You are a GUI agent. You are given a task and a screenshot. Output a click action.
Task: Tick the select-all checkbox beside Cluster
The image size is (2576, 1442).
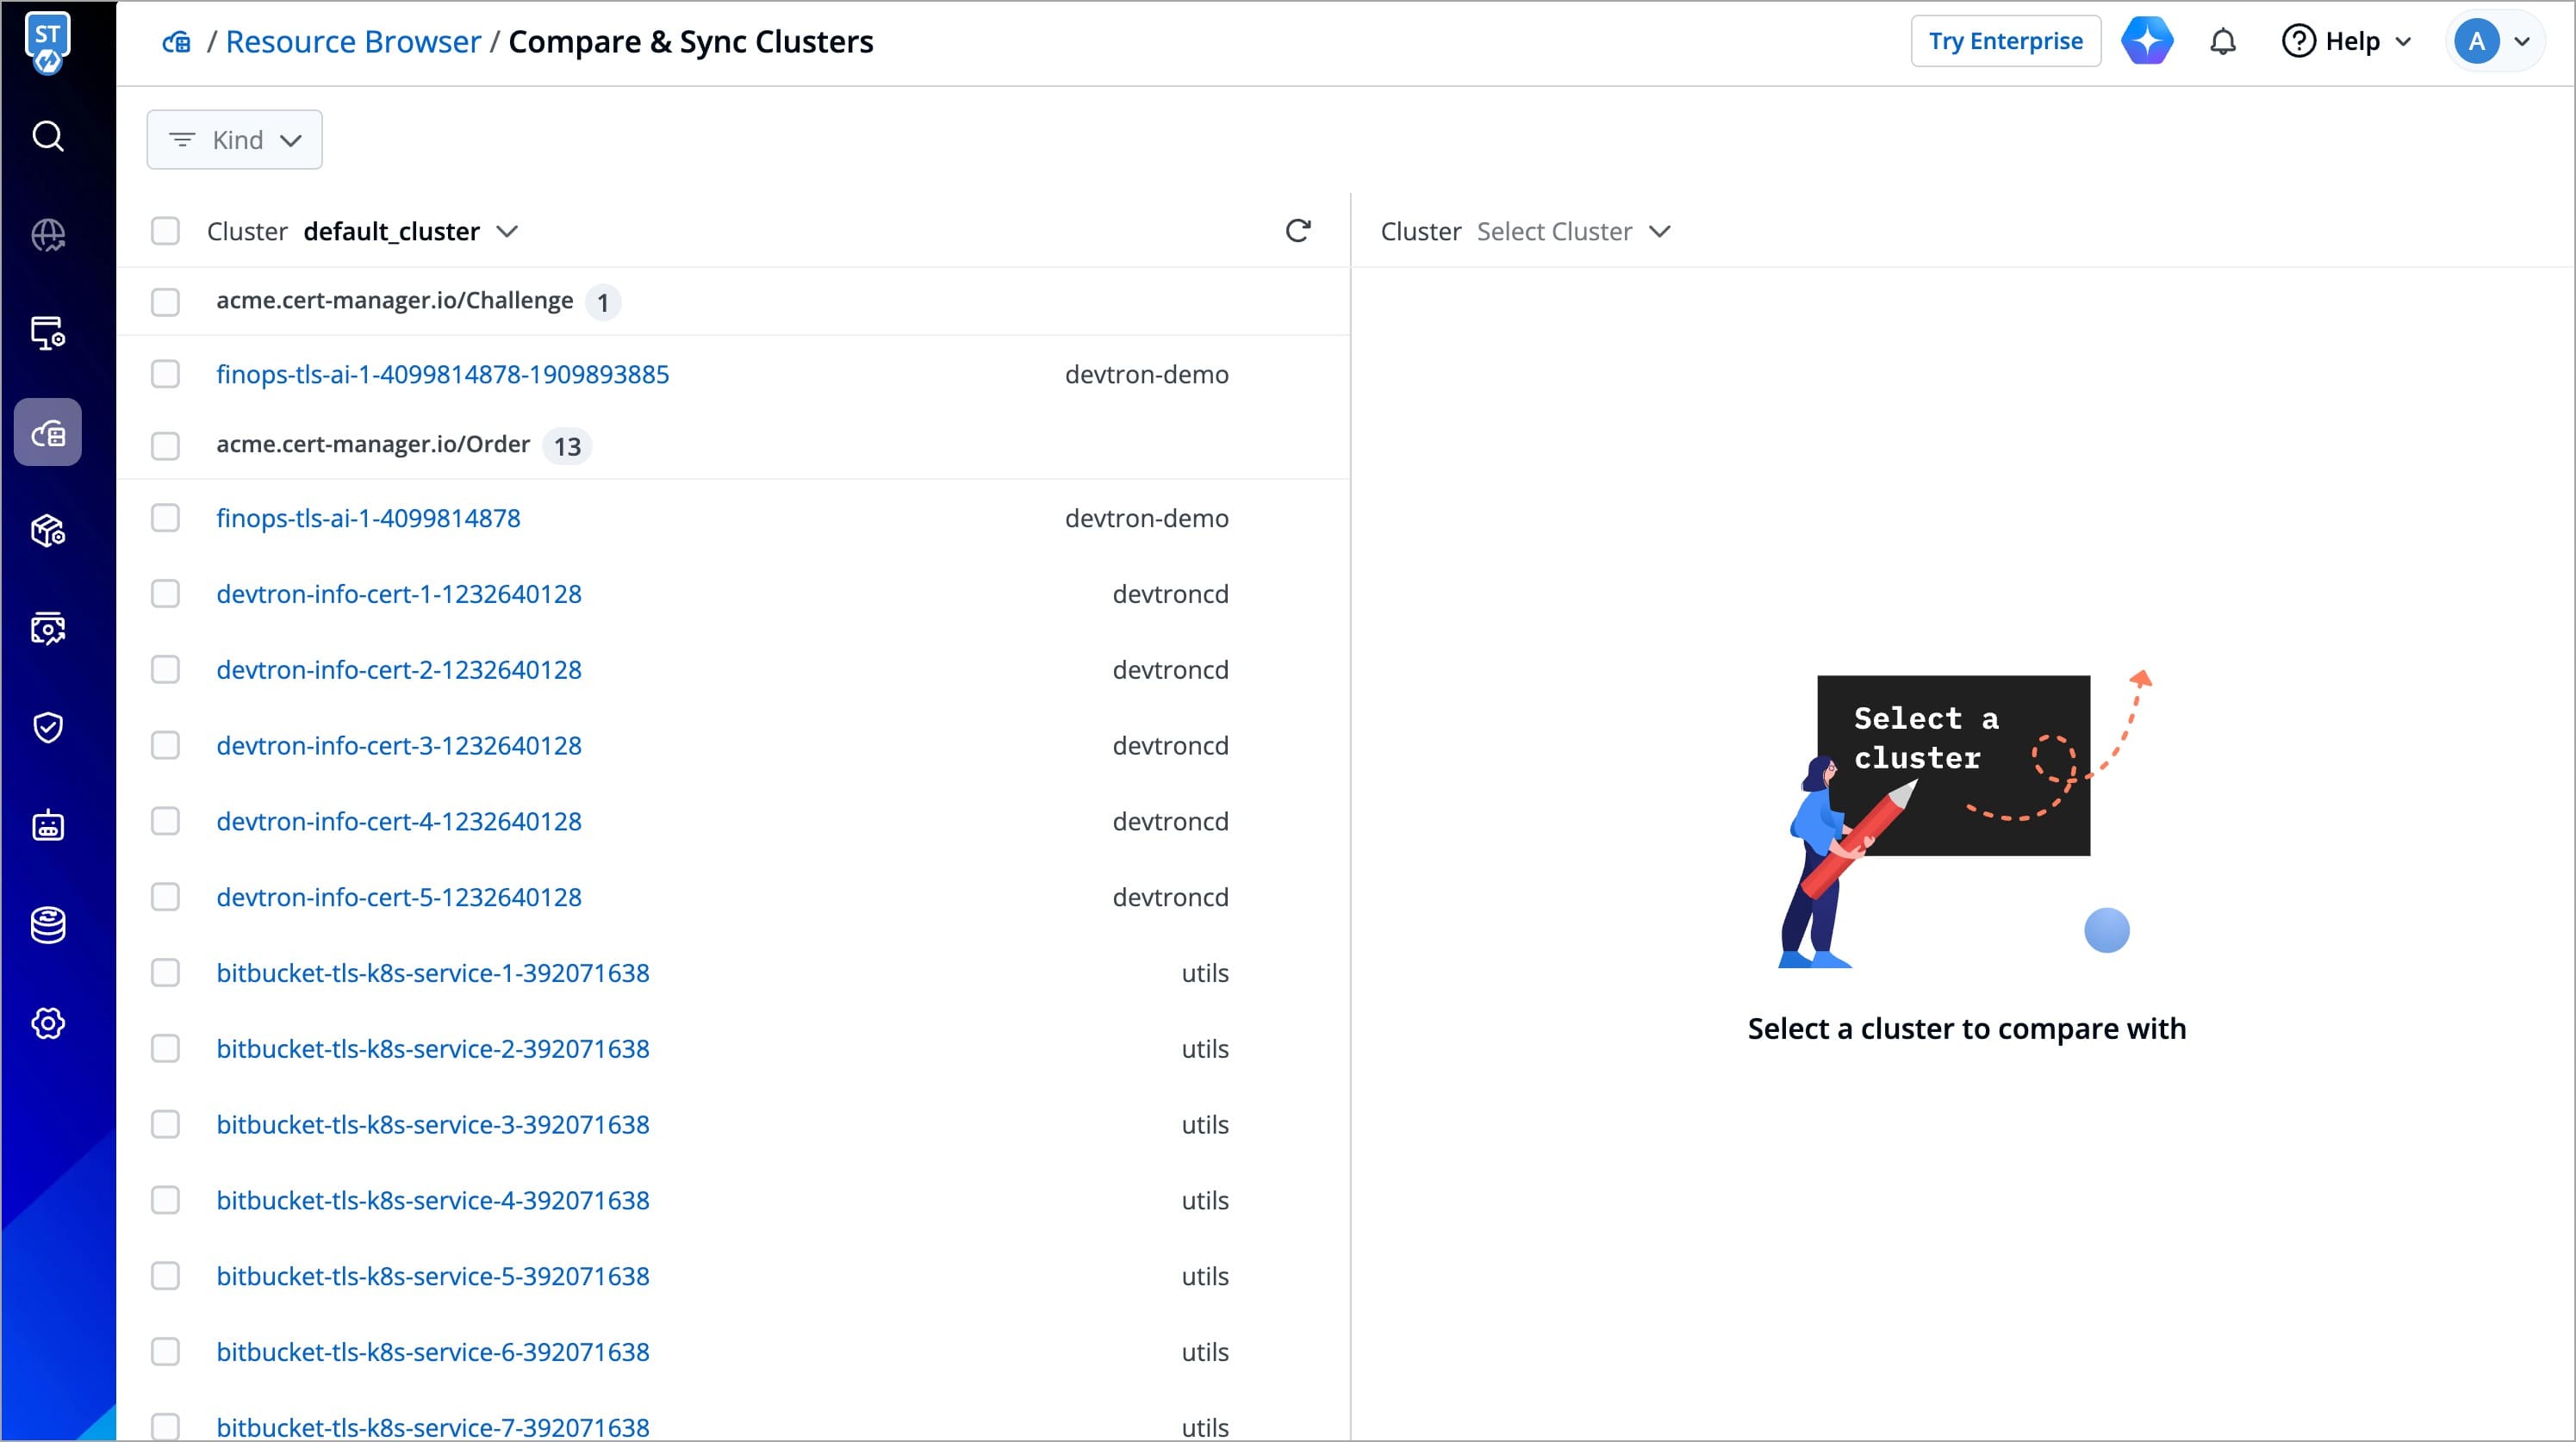165,231
